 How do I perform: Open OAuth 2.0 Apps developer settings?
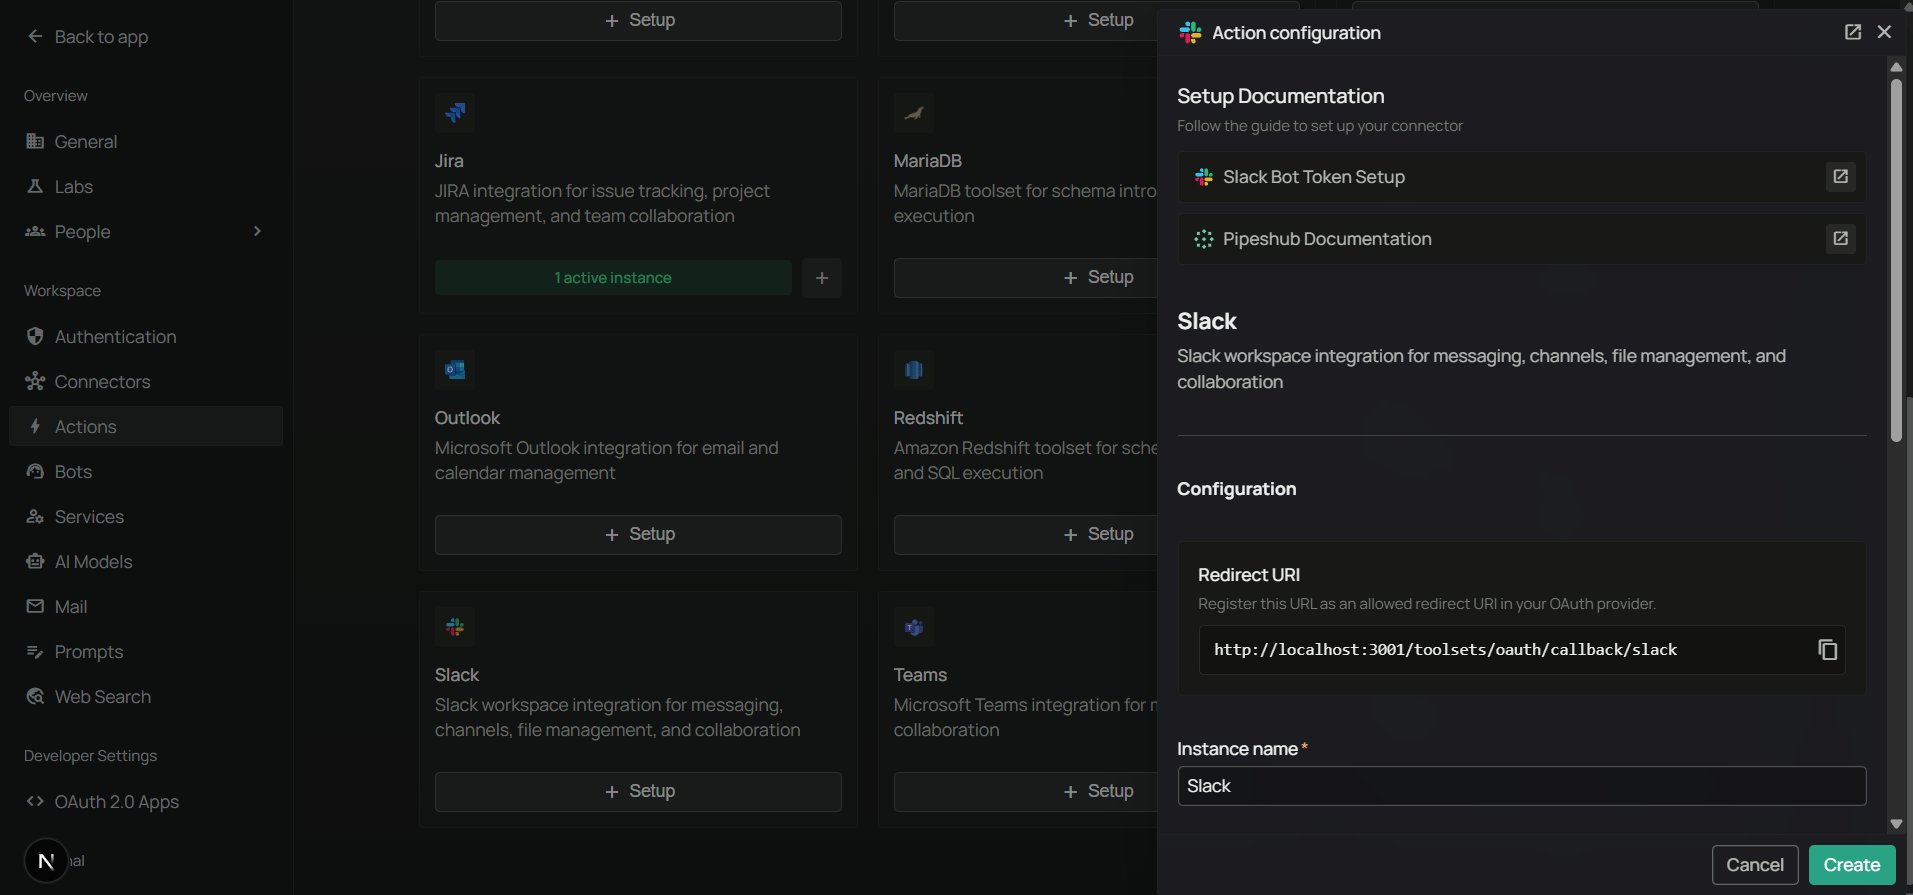click(x=146, y=802)
